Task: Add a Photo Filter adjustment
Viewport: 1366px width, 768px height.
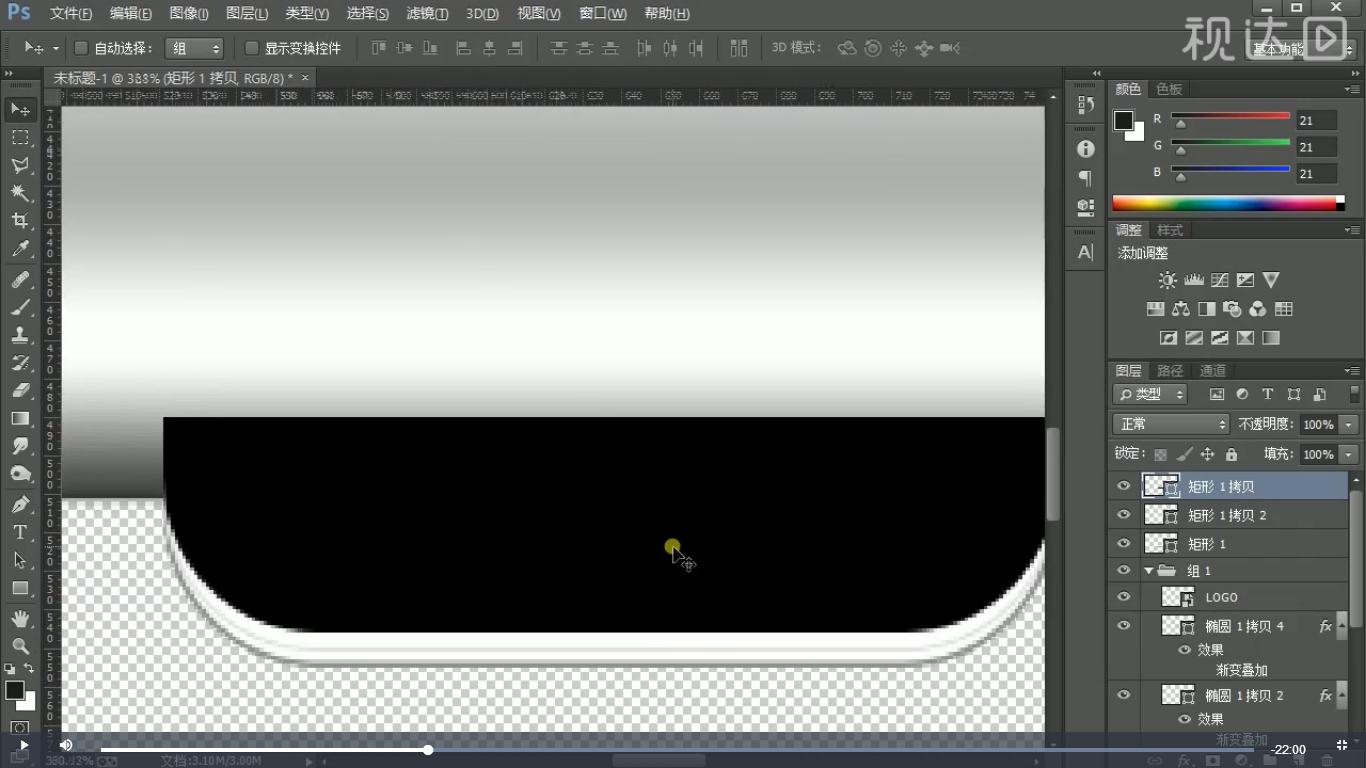Action: coord(1232,309)
